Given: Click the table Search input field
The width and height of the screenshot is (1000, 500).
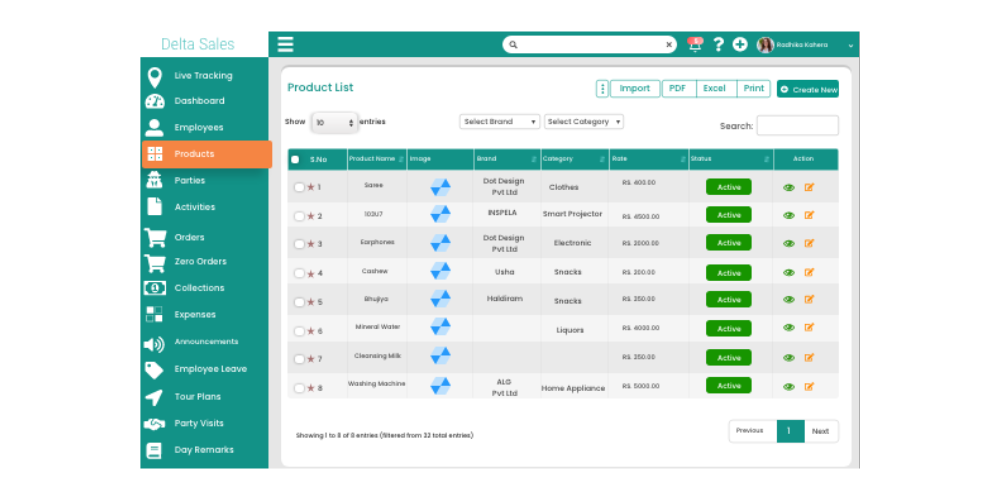Looking at the screenshot, I should click(x=797, y=126).
